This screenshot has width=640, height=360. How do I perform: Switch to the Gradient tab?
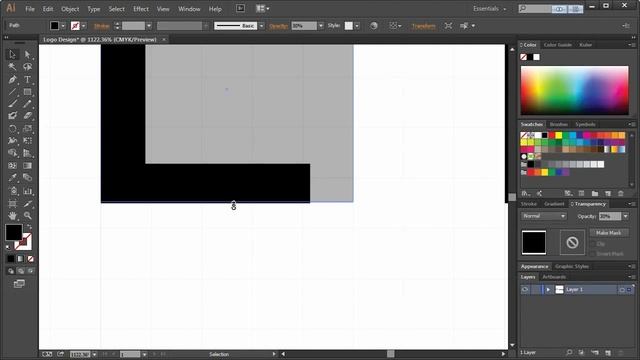pyautogui.click(x=554, y=204)
